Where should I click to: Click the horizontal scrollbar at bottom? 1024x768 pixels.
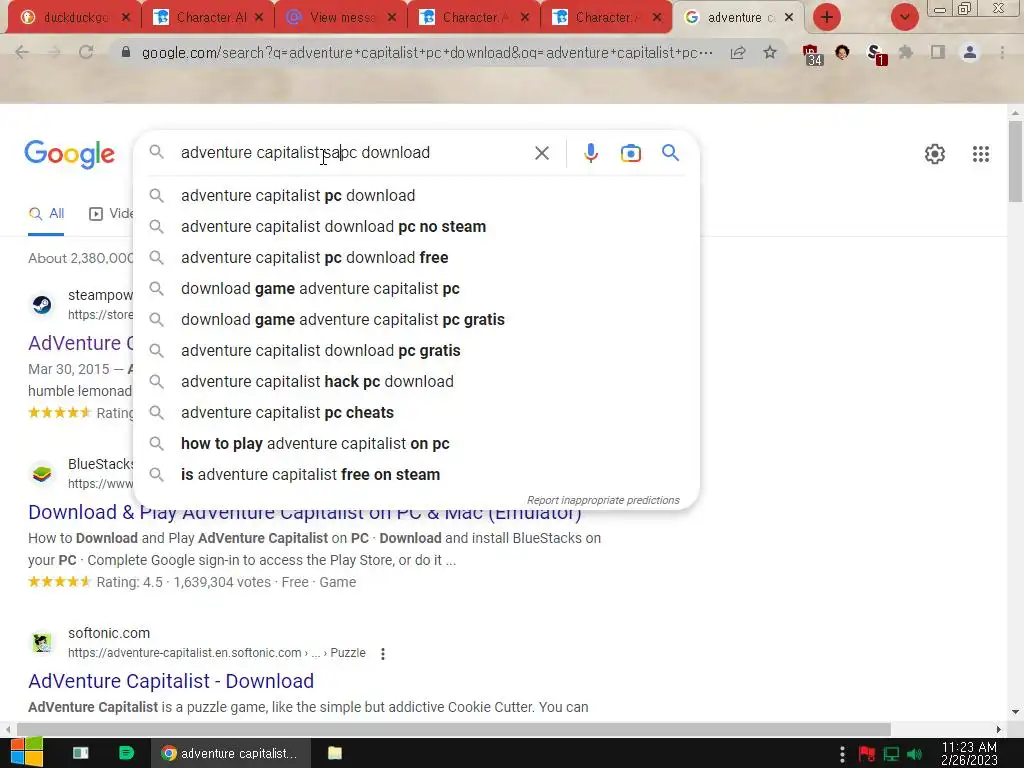tap(453, 729)
